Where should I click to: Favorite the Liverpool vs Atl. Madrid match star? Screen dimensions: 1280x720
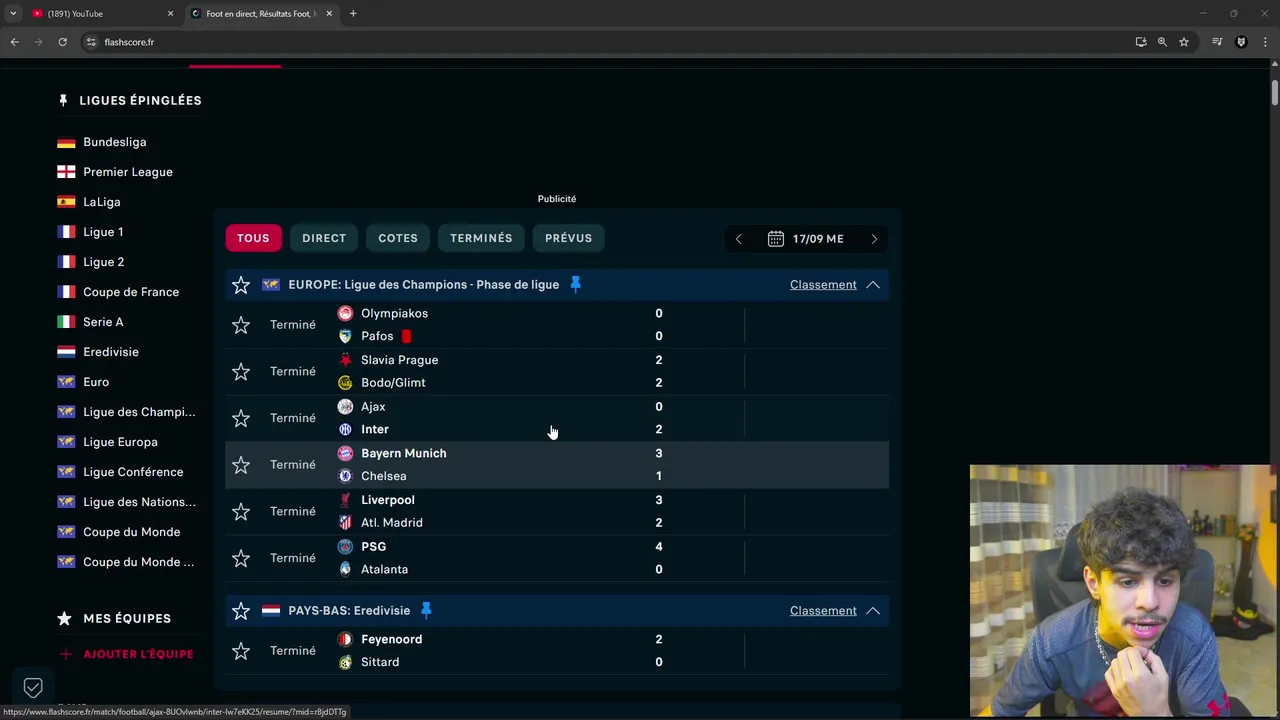coord(241,512)
